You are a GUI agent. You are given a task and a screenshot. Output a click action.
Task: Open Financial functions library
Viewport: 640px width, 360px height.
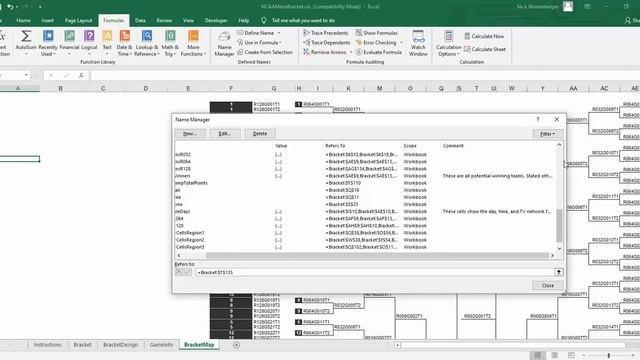[x=69, y=42]
